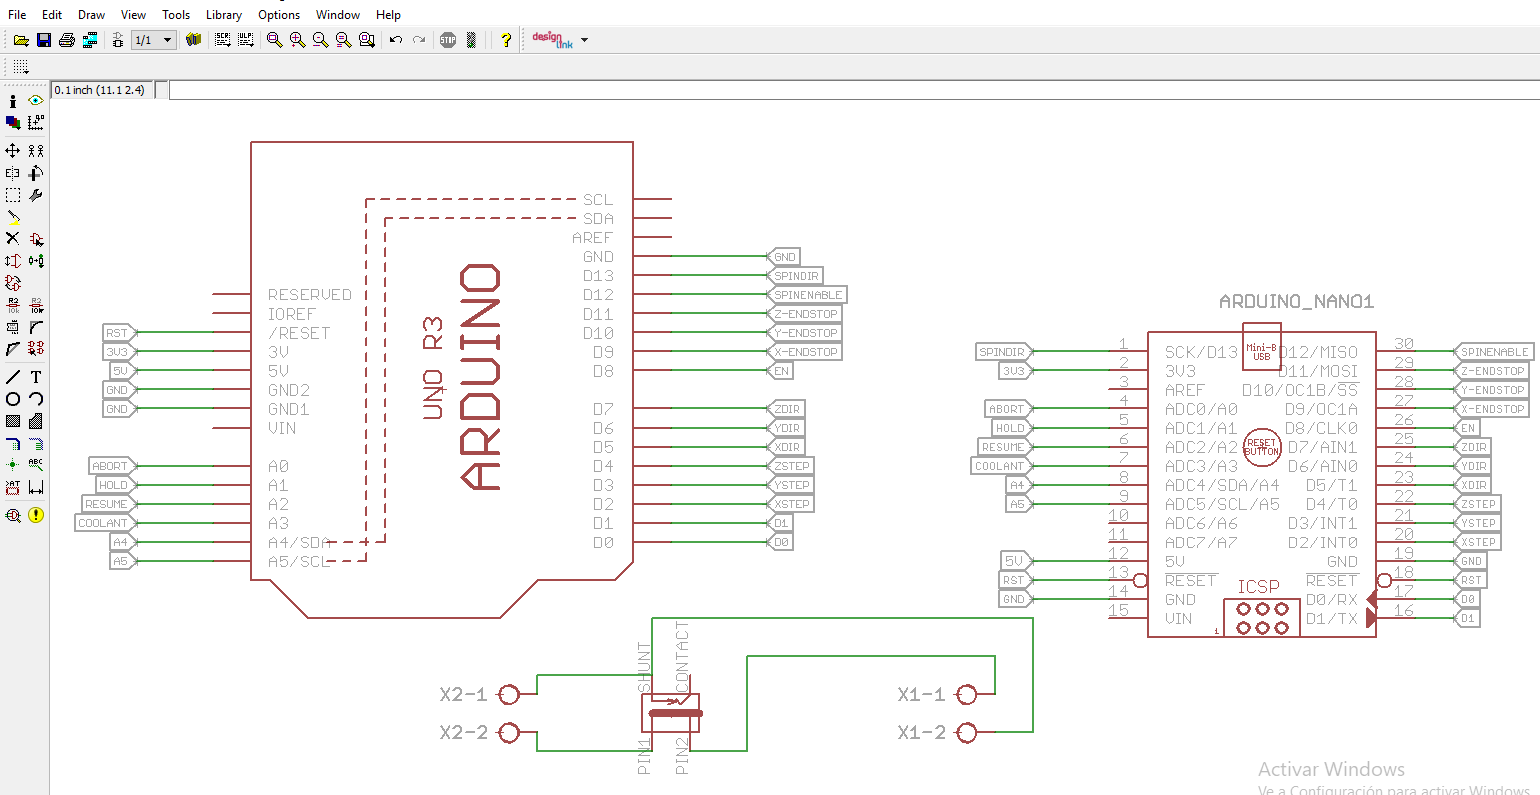Select the Junction tool
Image resolution: width=1540 pixels, height=795 pixels.
13,465
